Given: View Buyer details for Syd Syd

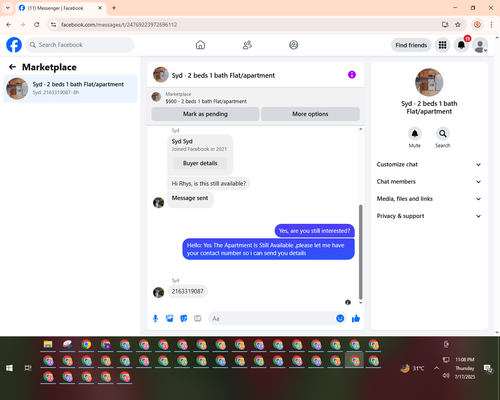Looking at the screenshot, I should [200, 163].
